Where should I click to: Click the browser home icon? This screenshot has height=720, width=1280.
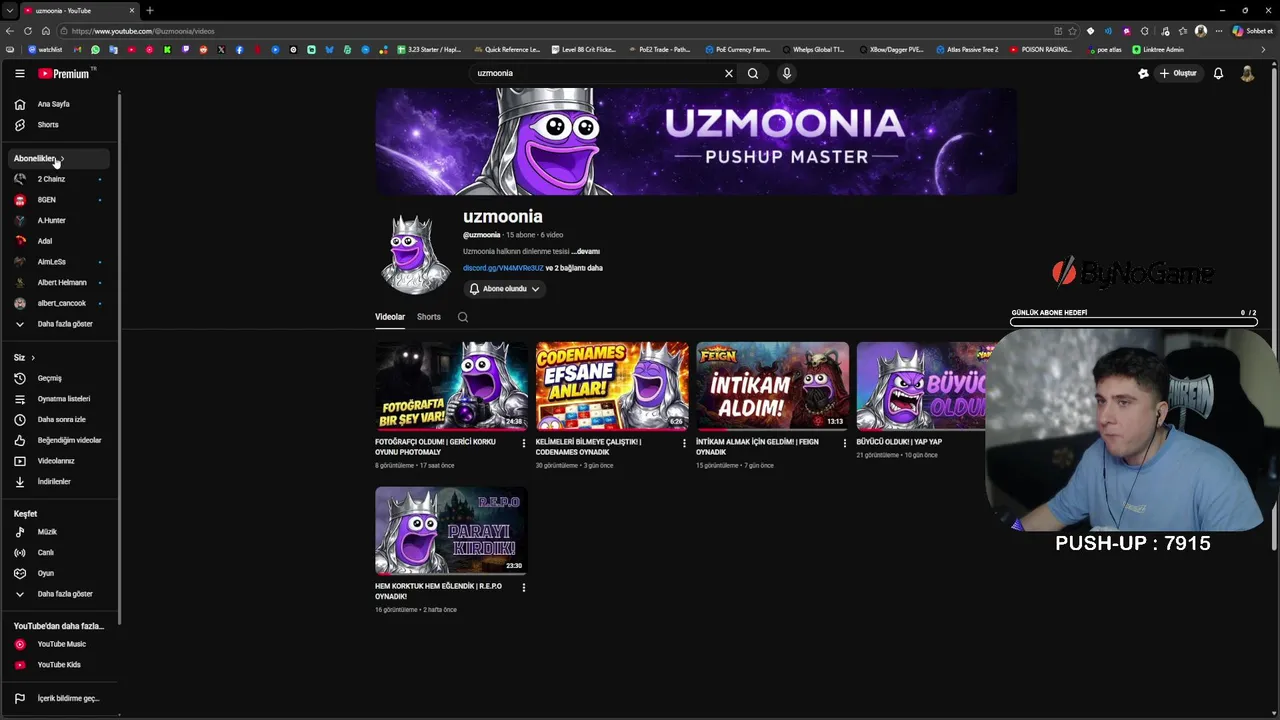point(45,31)
